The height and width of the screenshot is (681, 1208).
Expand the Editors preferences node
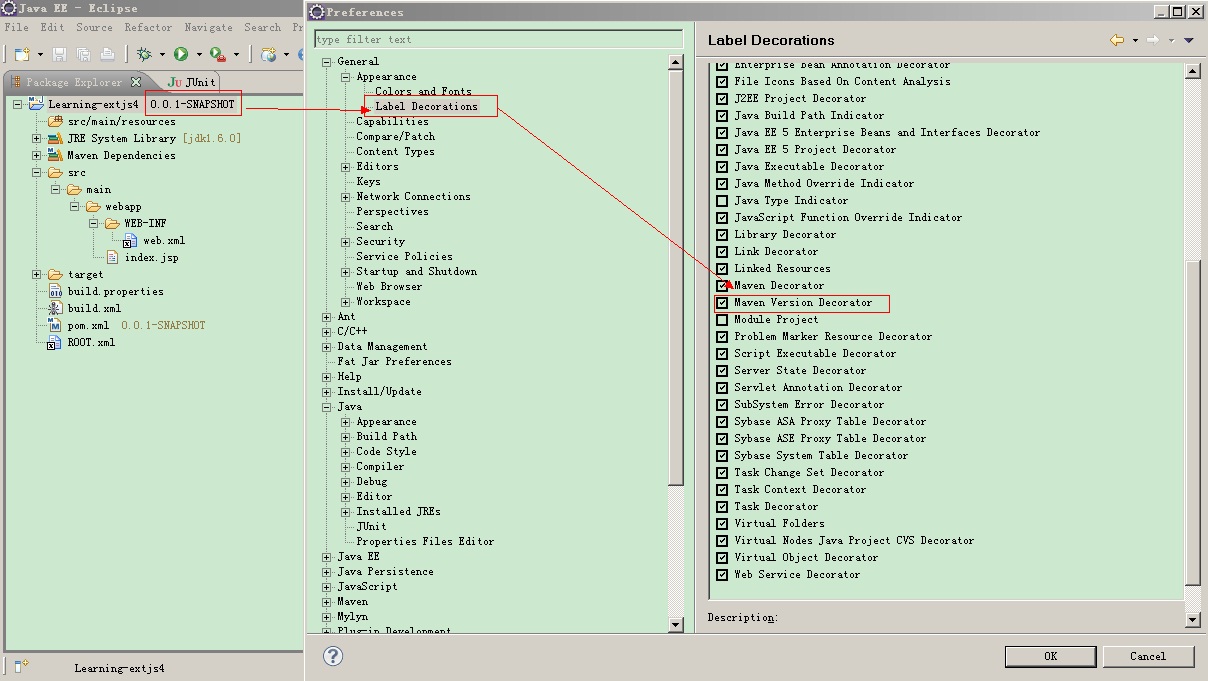[x=346, y=167]
